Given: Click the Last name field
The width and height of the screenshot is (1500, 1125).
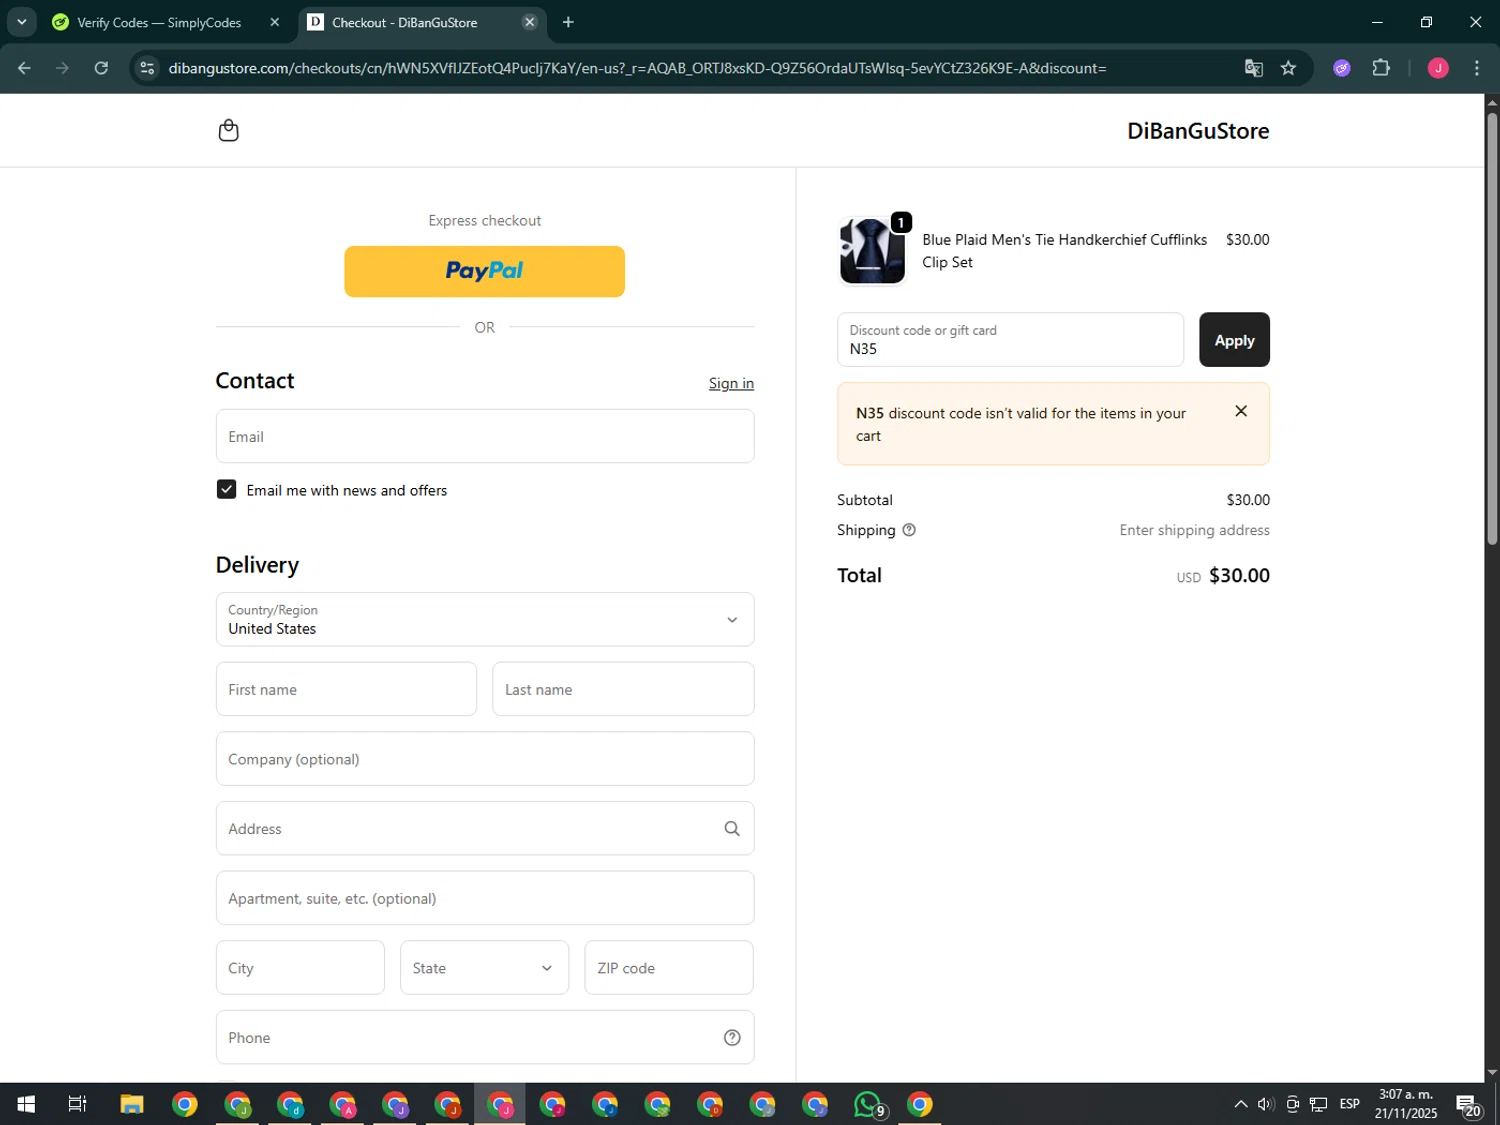Looking at the screenshot, I should pos(623,689).
